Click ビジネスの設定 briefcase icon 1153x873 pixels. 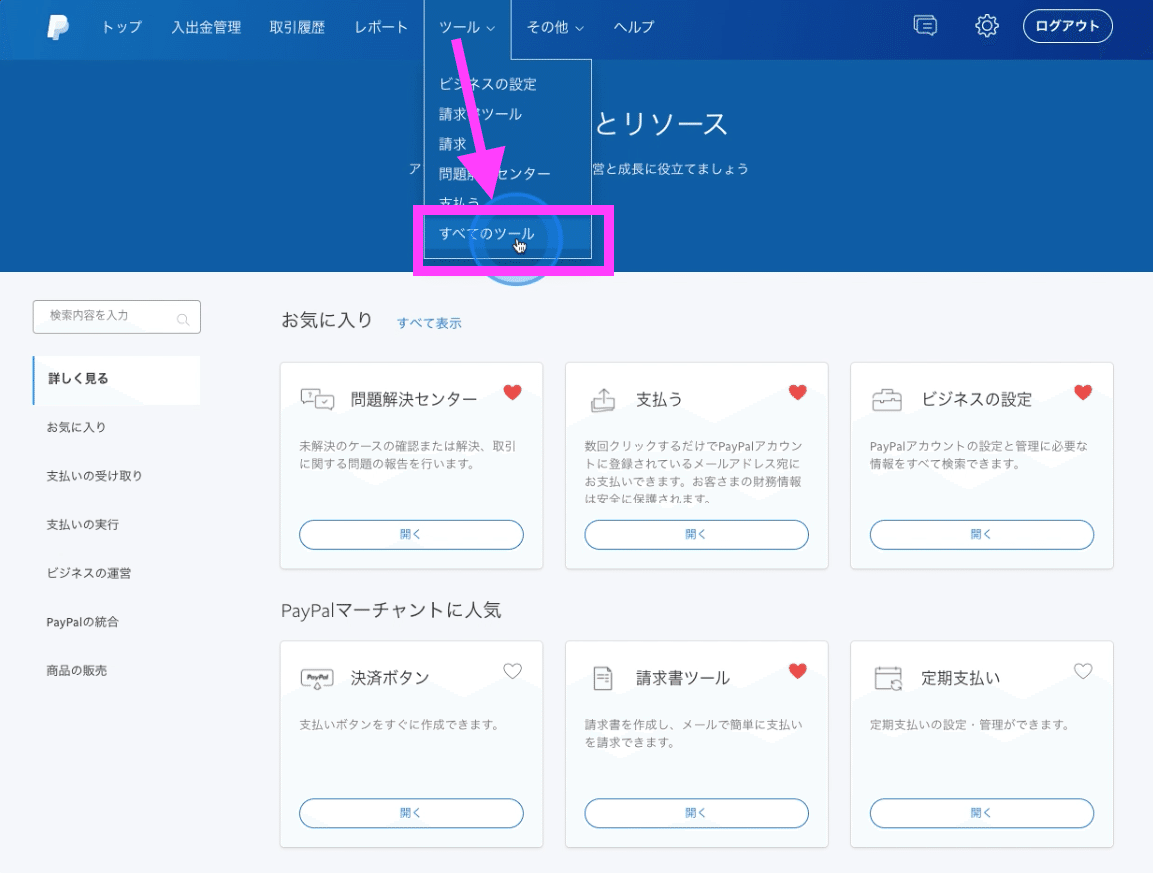tap(887, 399)
